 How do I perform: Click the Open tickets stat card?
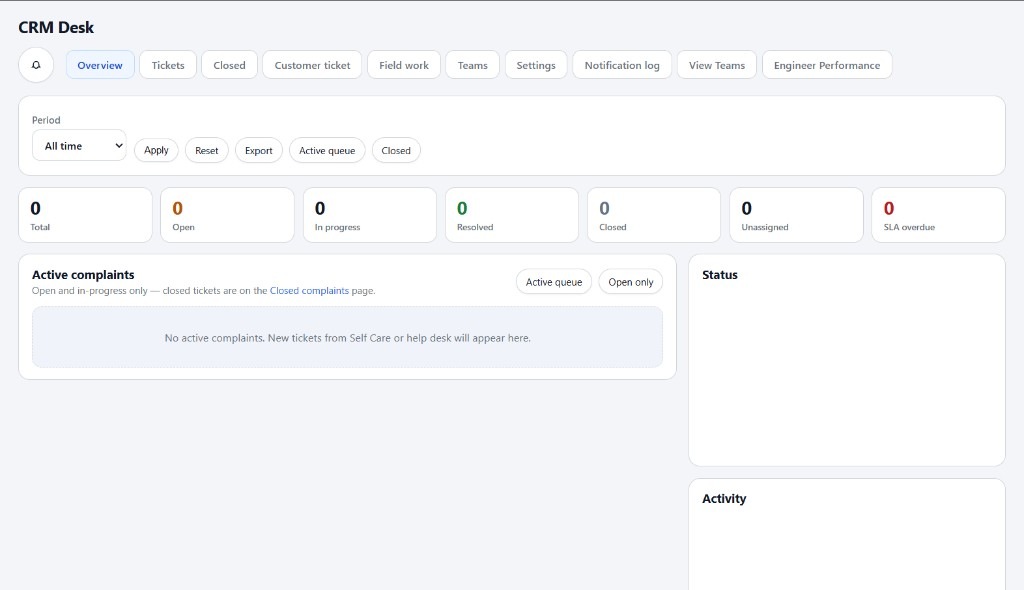pos(227,215)
